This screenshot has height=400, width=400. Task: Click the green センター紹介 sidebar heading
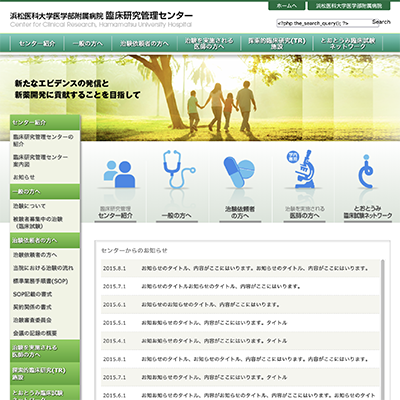(45, 122)
